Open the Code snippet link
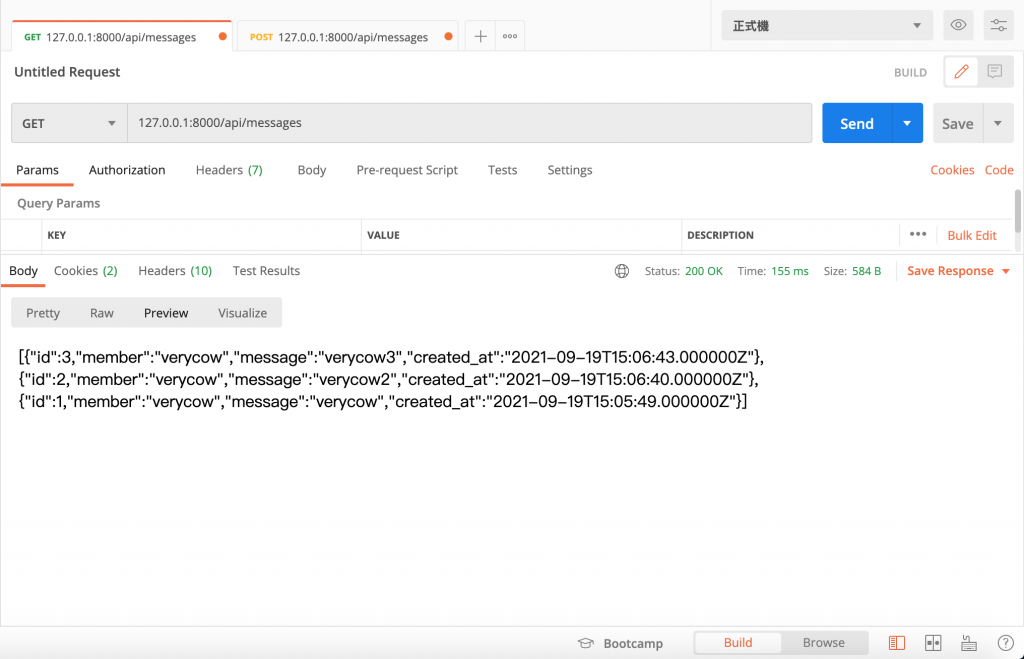 point(999,170)
